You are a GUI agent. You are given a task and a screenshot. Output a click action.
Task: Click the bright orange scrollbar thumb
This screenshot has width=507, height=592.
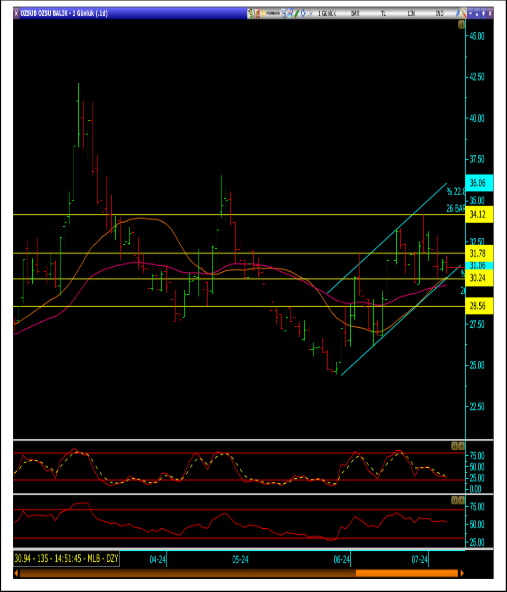[x=407, y=573]
